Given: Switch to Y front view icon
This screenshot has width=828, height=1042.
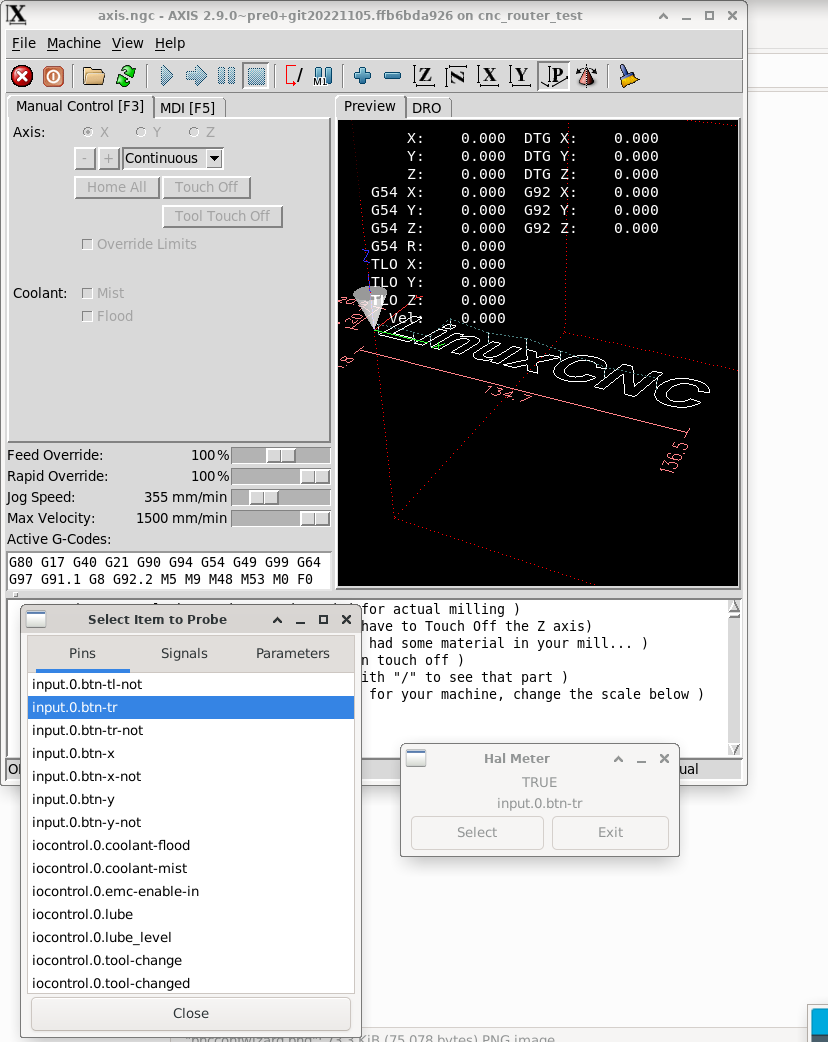Looking at the screenshot, I should [x=520, y=76].
